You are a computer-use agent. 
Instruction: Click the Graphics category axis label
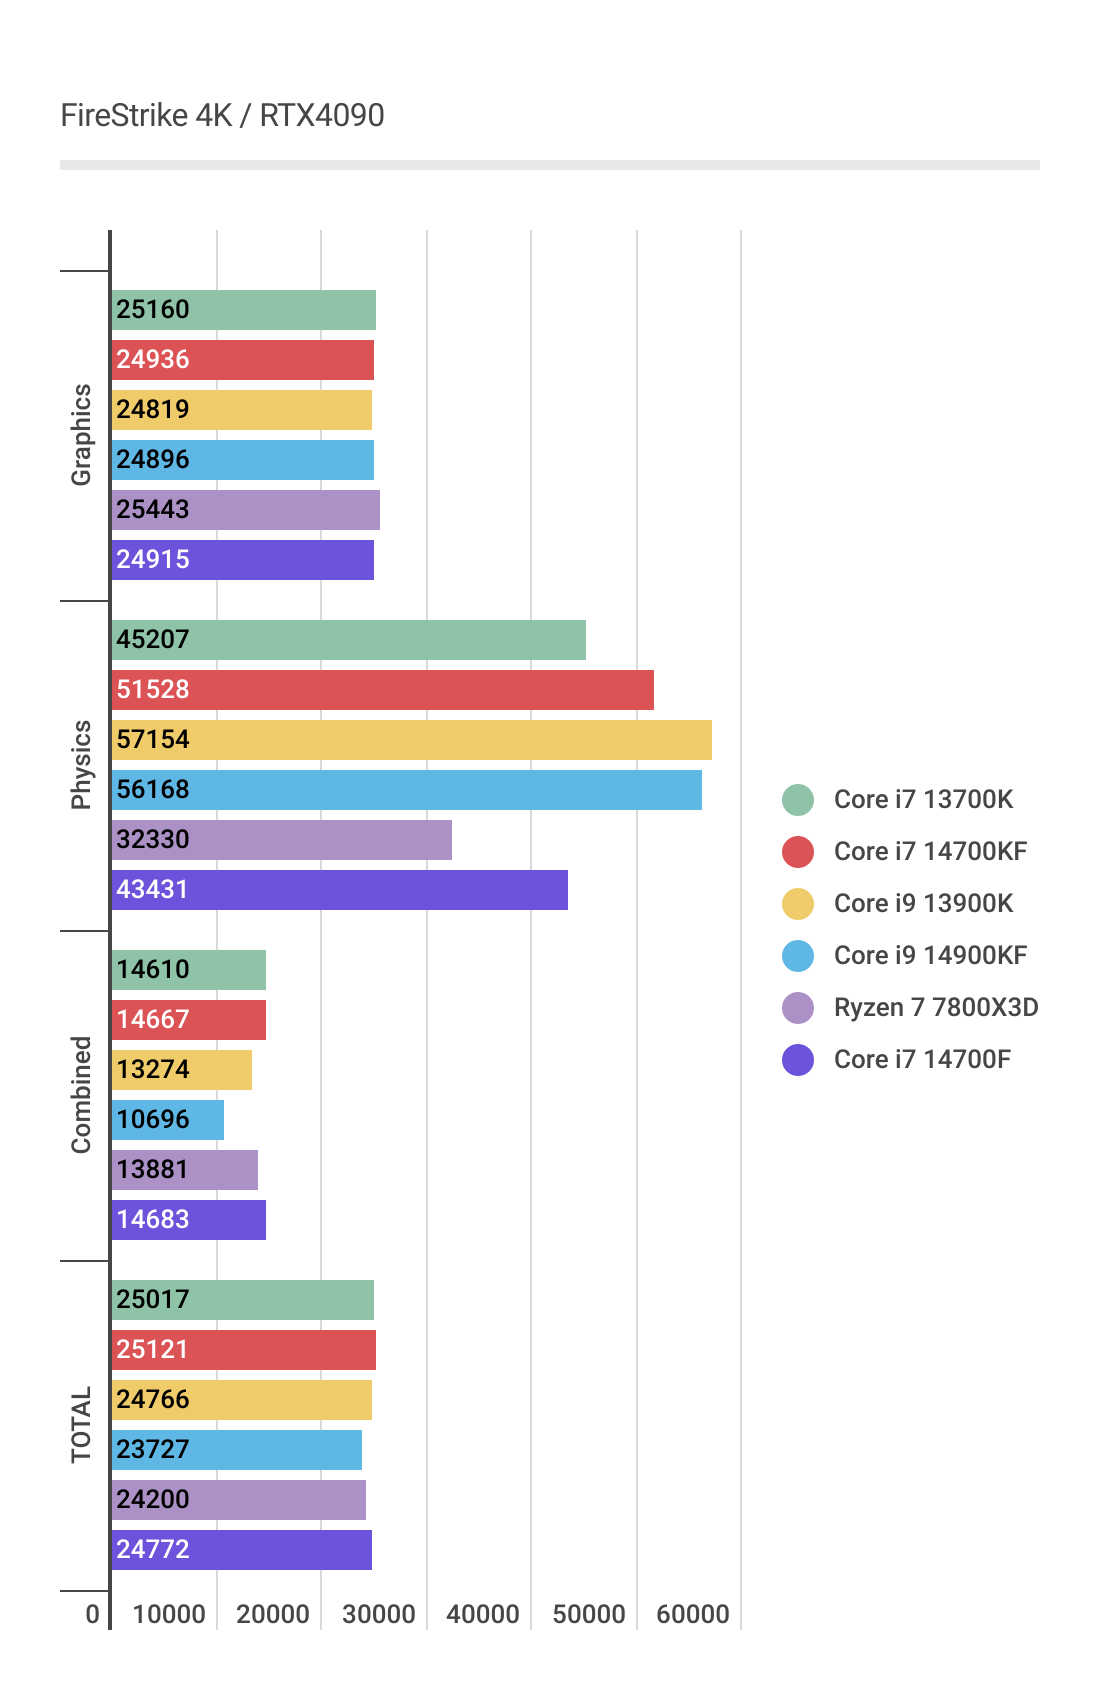[81, 435]
